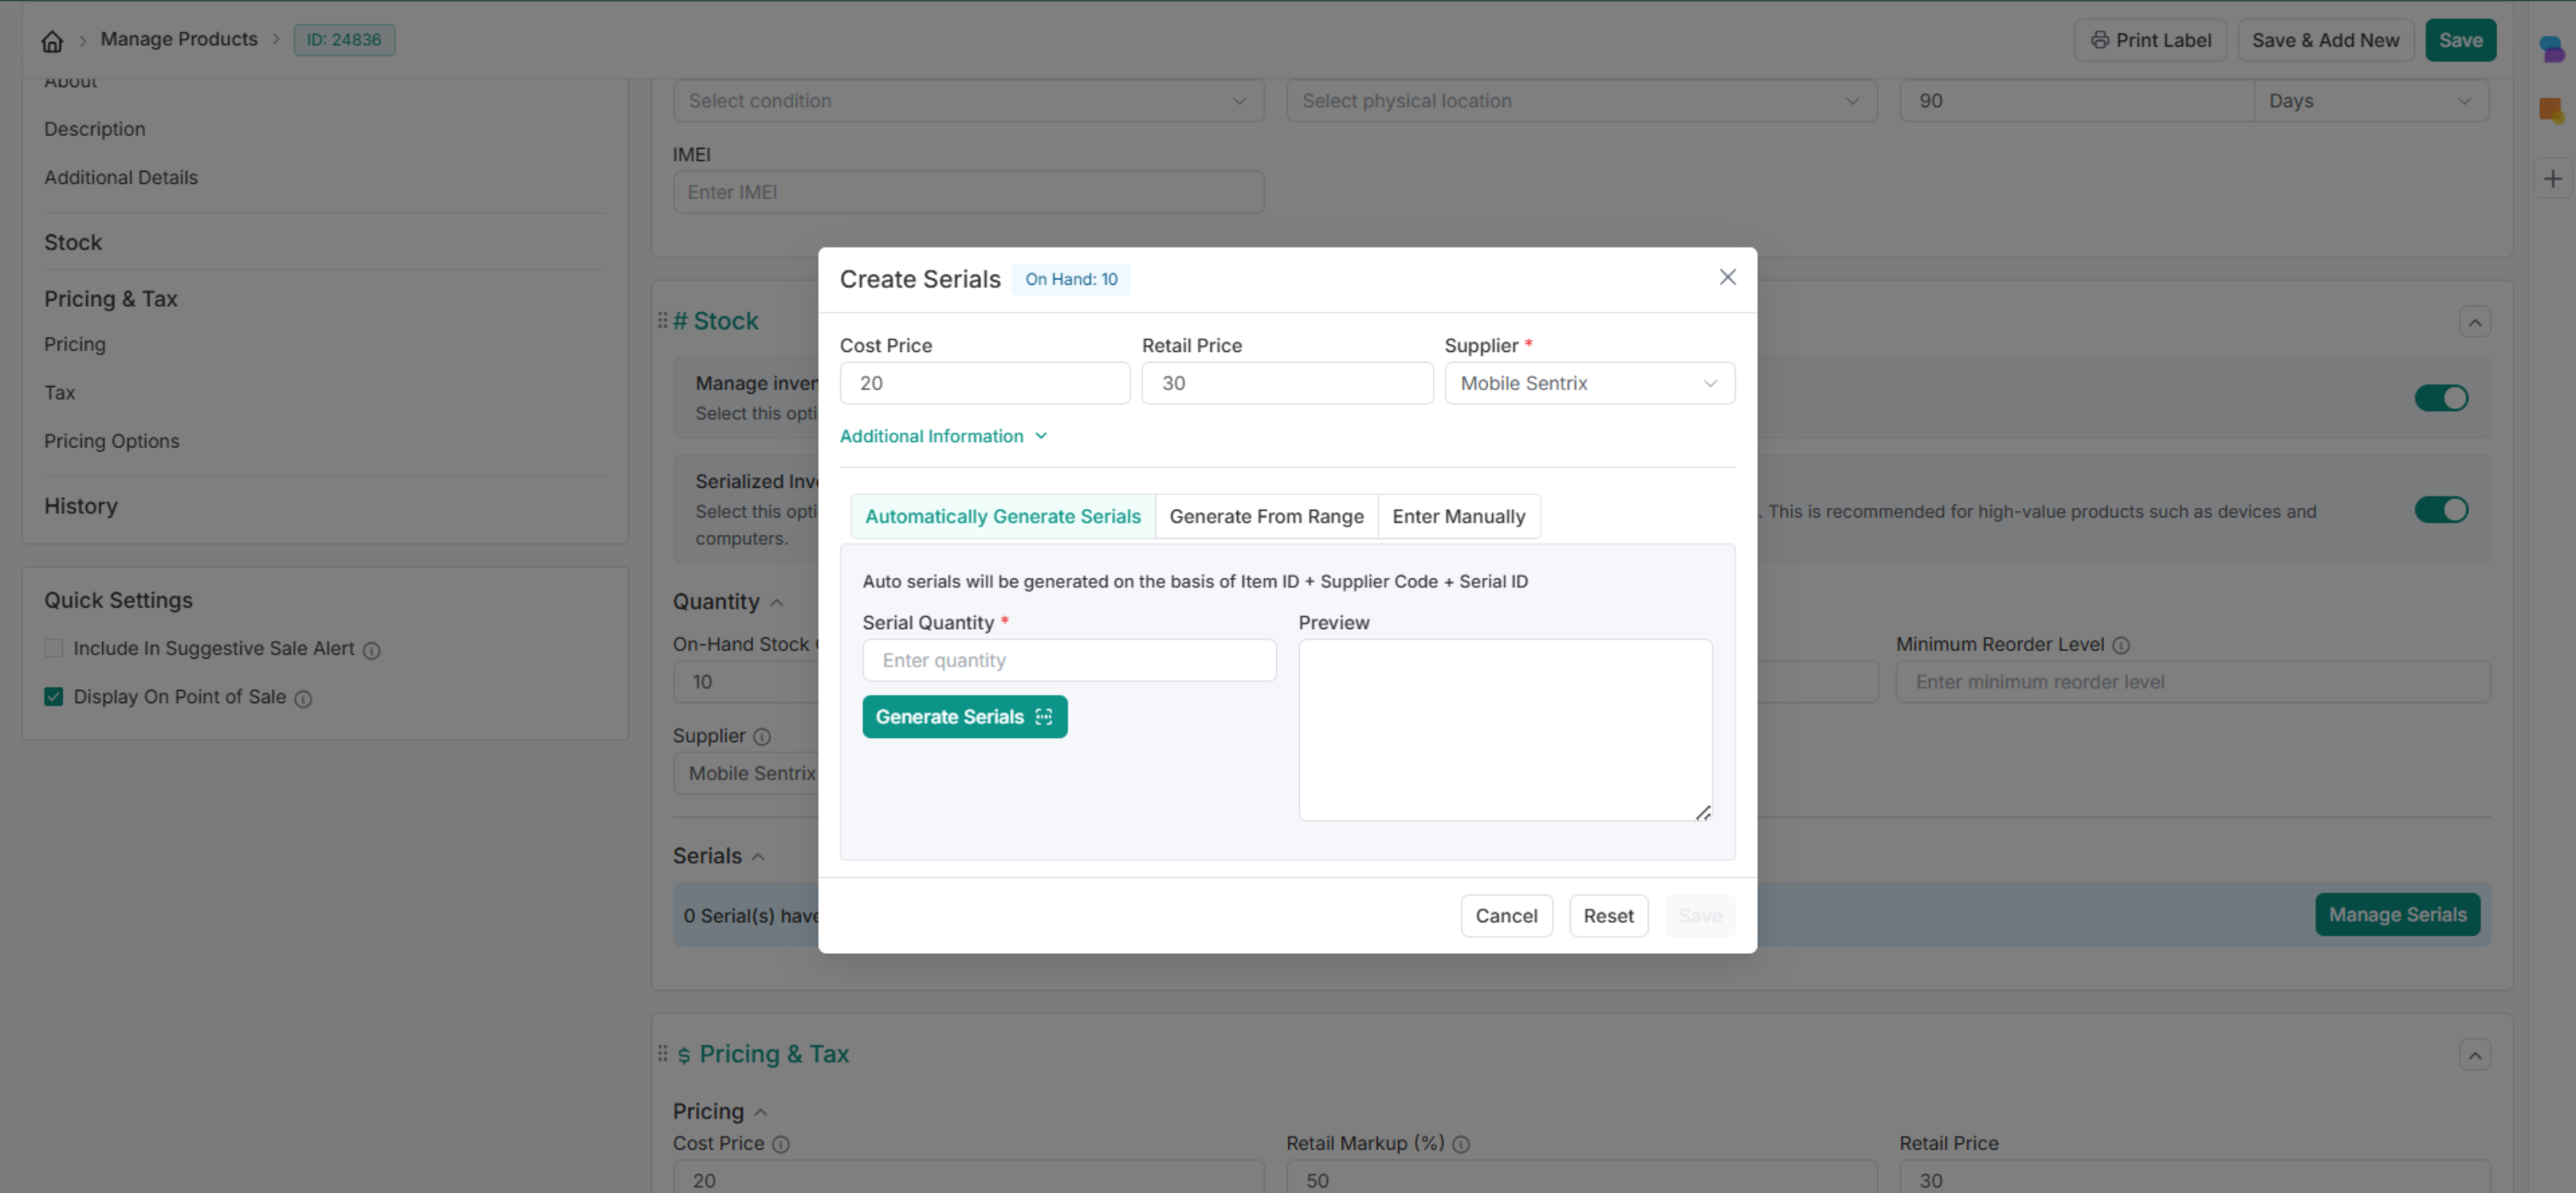This screenshot has height=1193, width=2576.
Task: Click the scan icon on Generate Serials
Action: click(x=1043, y=717)
